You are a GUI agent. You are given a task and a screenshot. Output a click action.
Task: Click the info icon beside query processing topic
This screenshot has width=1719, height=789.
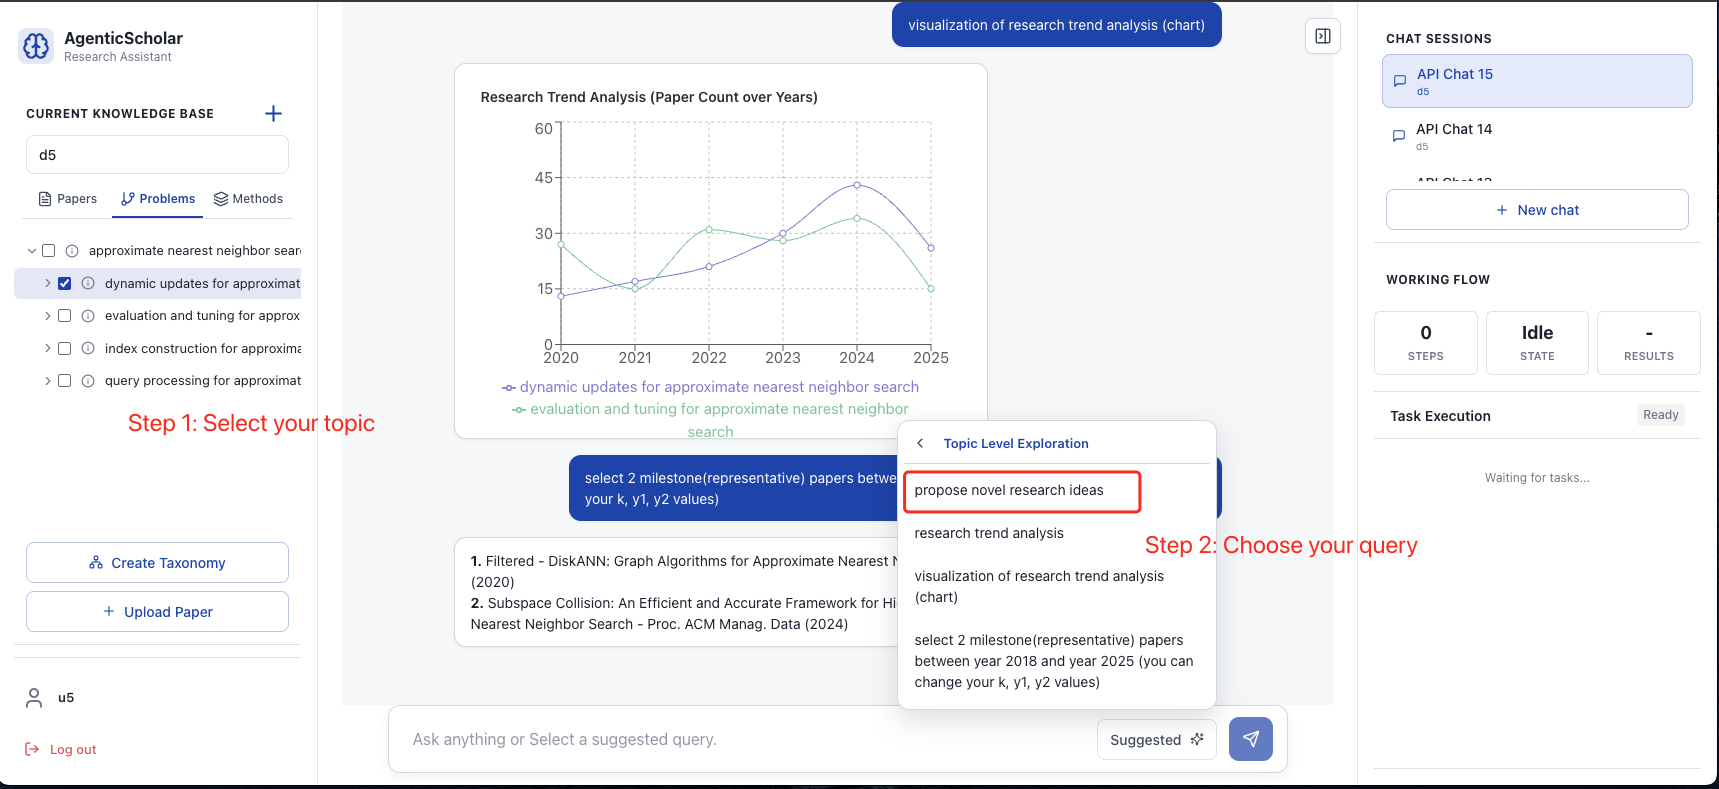[88, 381]
